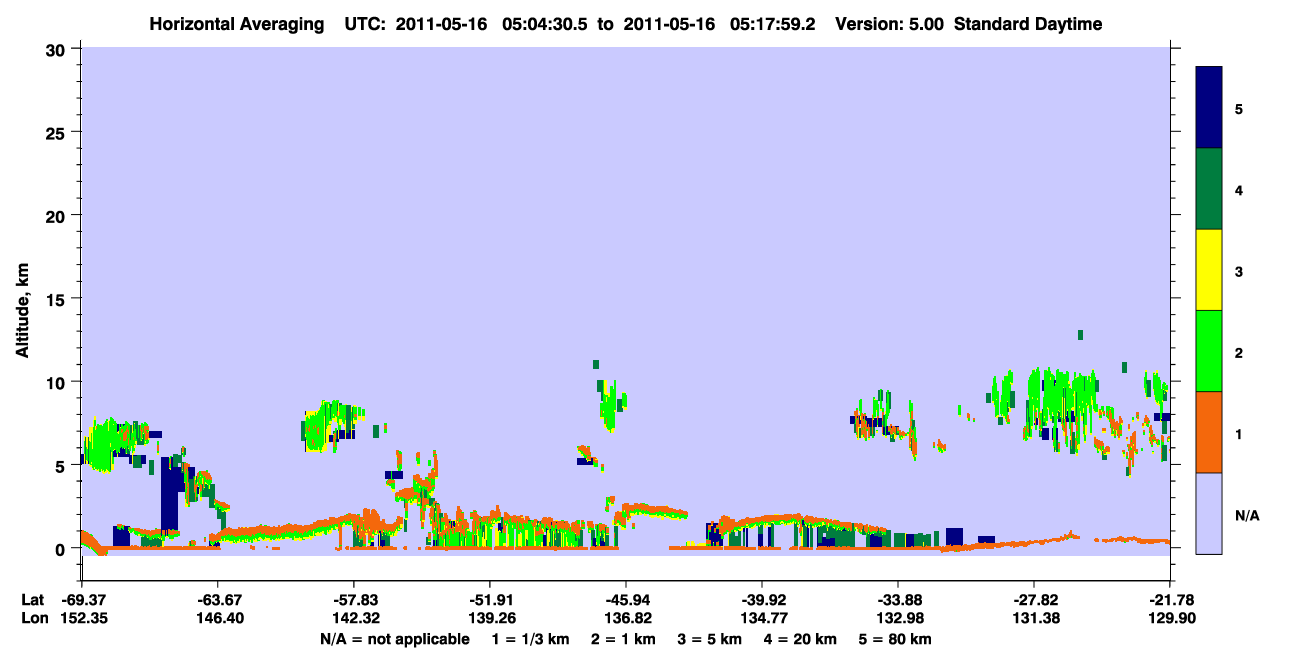Click the end time '05:17:59.2' in the title
Screen dimensions: 1300x667
pos(773,24)
